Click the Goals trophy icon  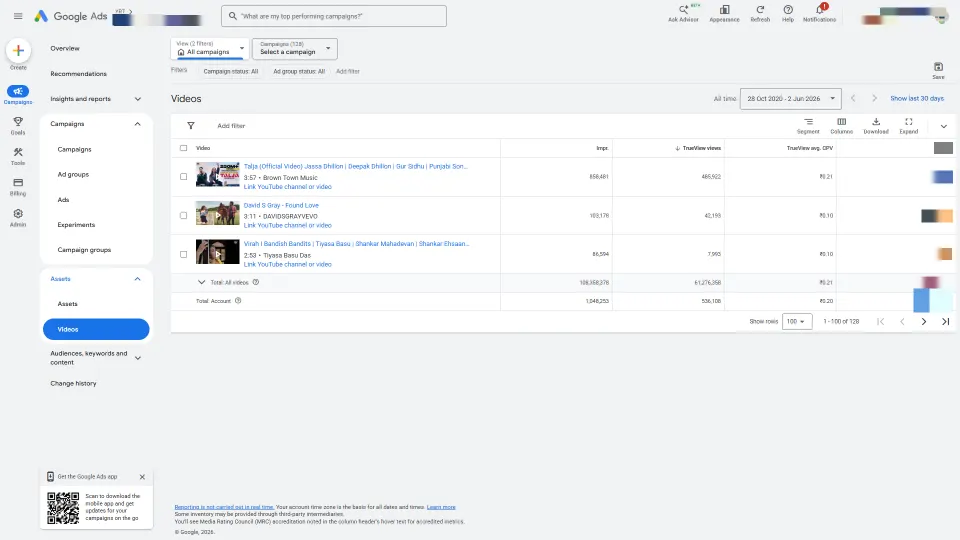tap(18, 121)
